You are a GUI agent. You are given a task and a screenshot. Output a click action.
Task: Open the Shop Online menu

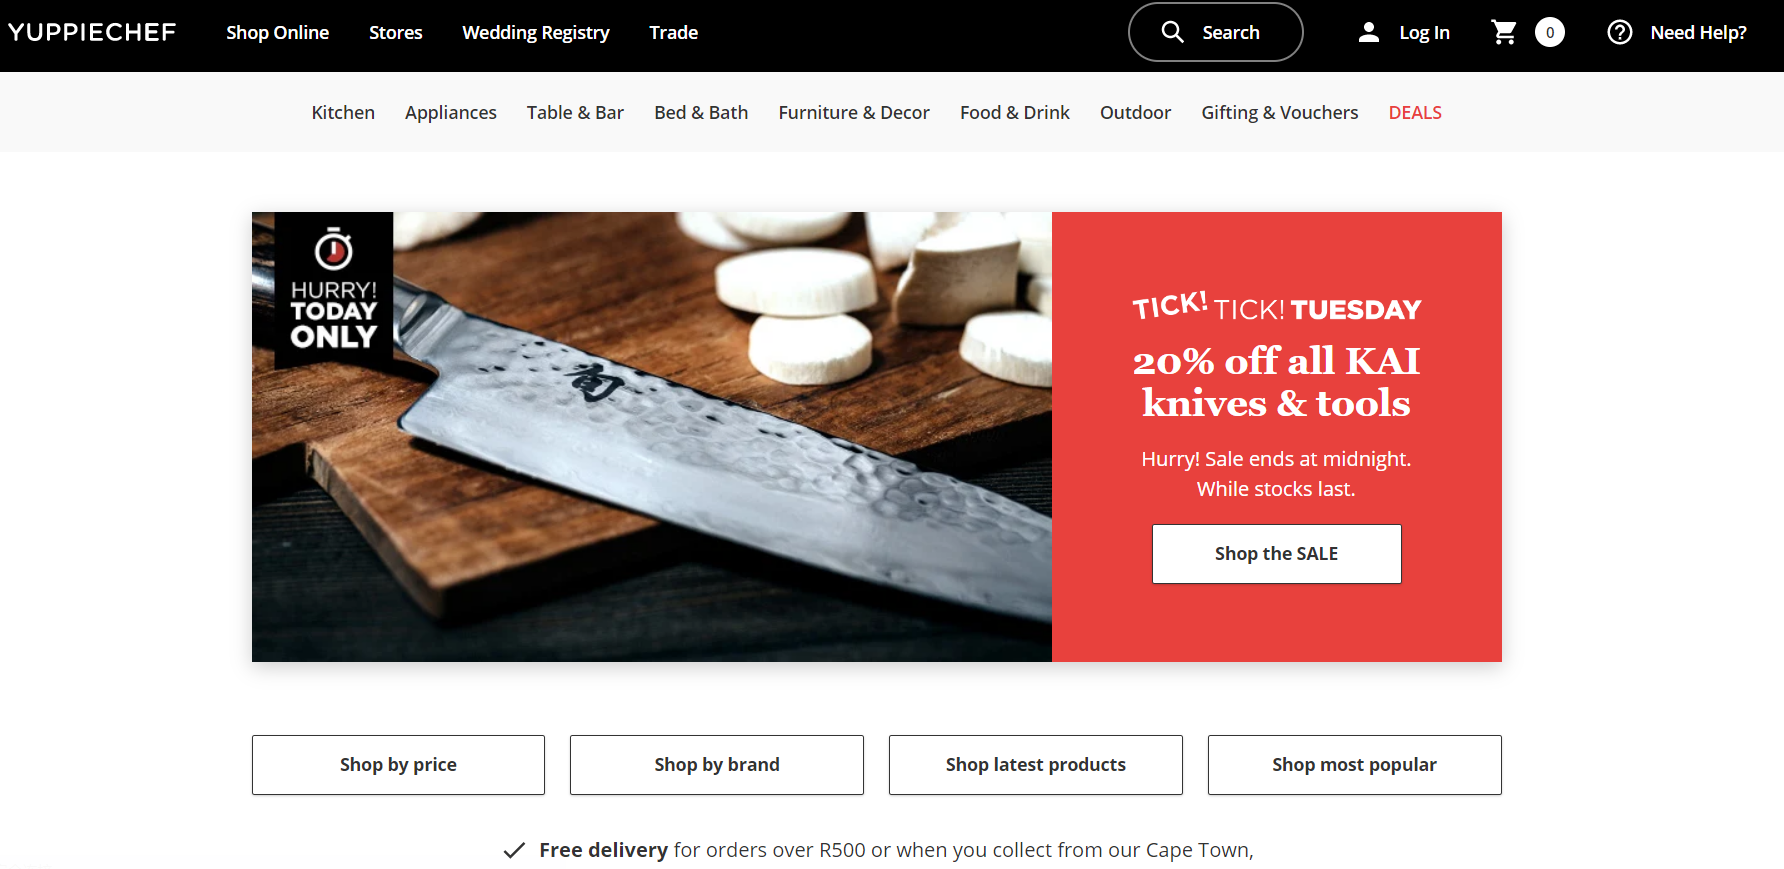[x=277, y=32]
